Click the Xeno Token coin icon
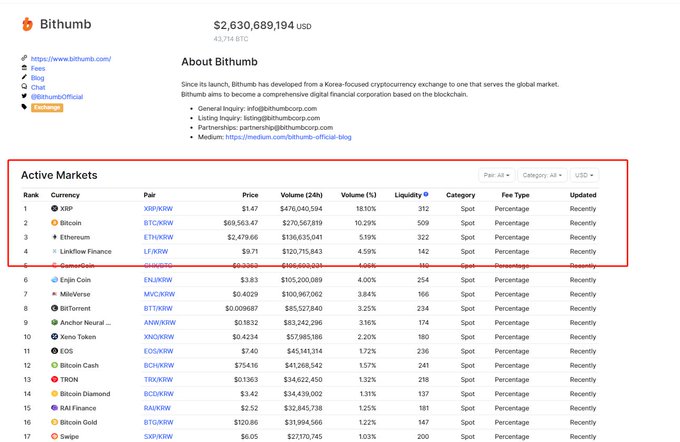 [x=54, y=337]
